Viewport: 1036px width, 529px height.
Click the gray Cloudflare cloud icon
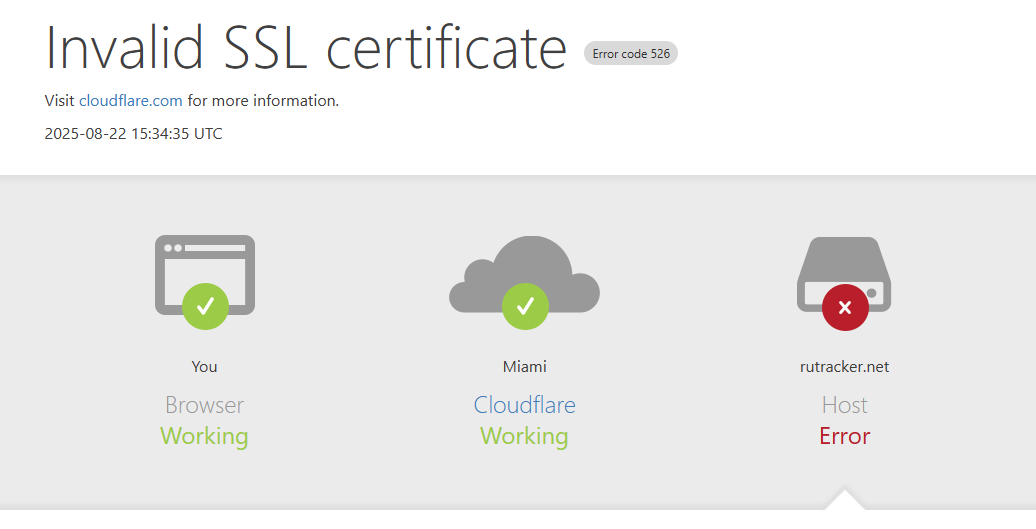(524, 275)
